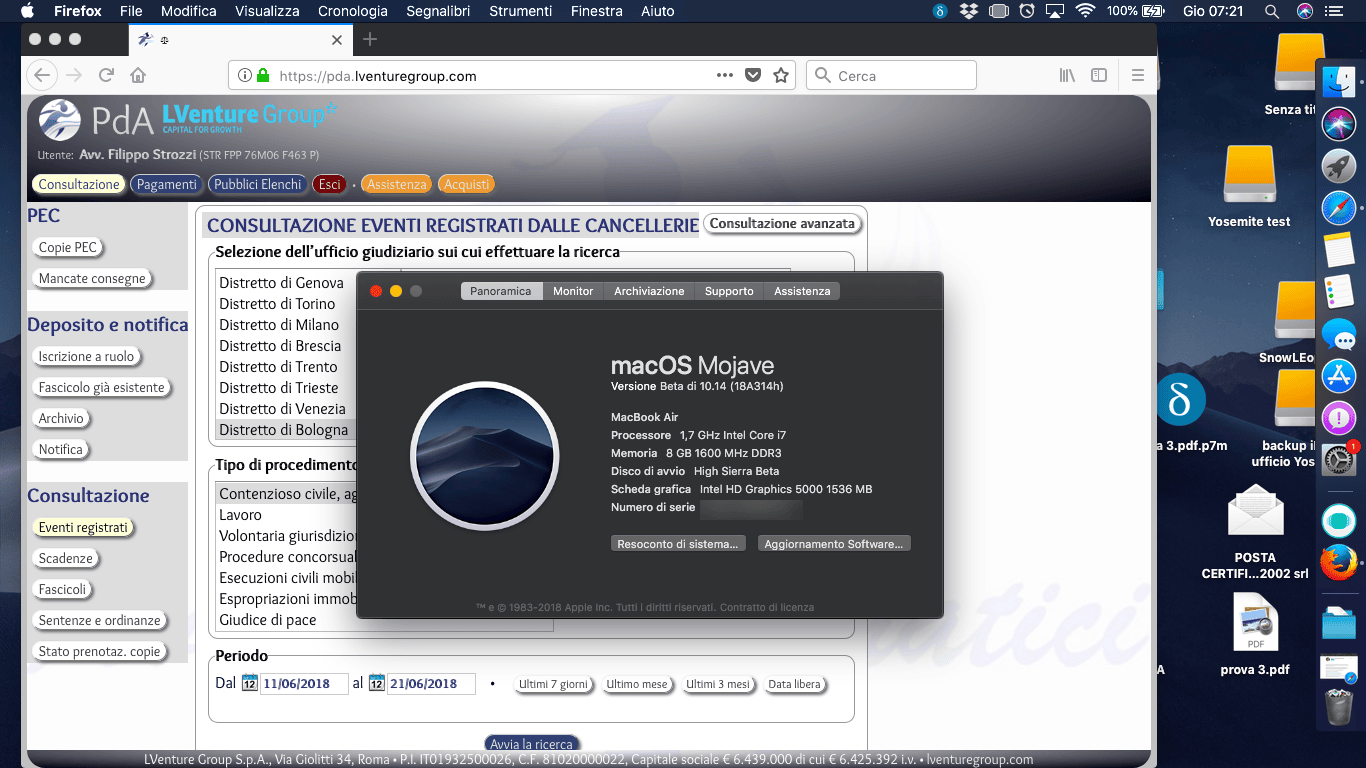1366x768 pixels.
Task: Open Sentenze e ordinanze in sidebar
Action: click(x=100, y=620)
